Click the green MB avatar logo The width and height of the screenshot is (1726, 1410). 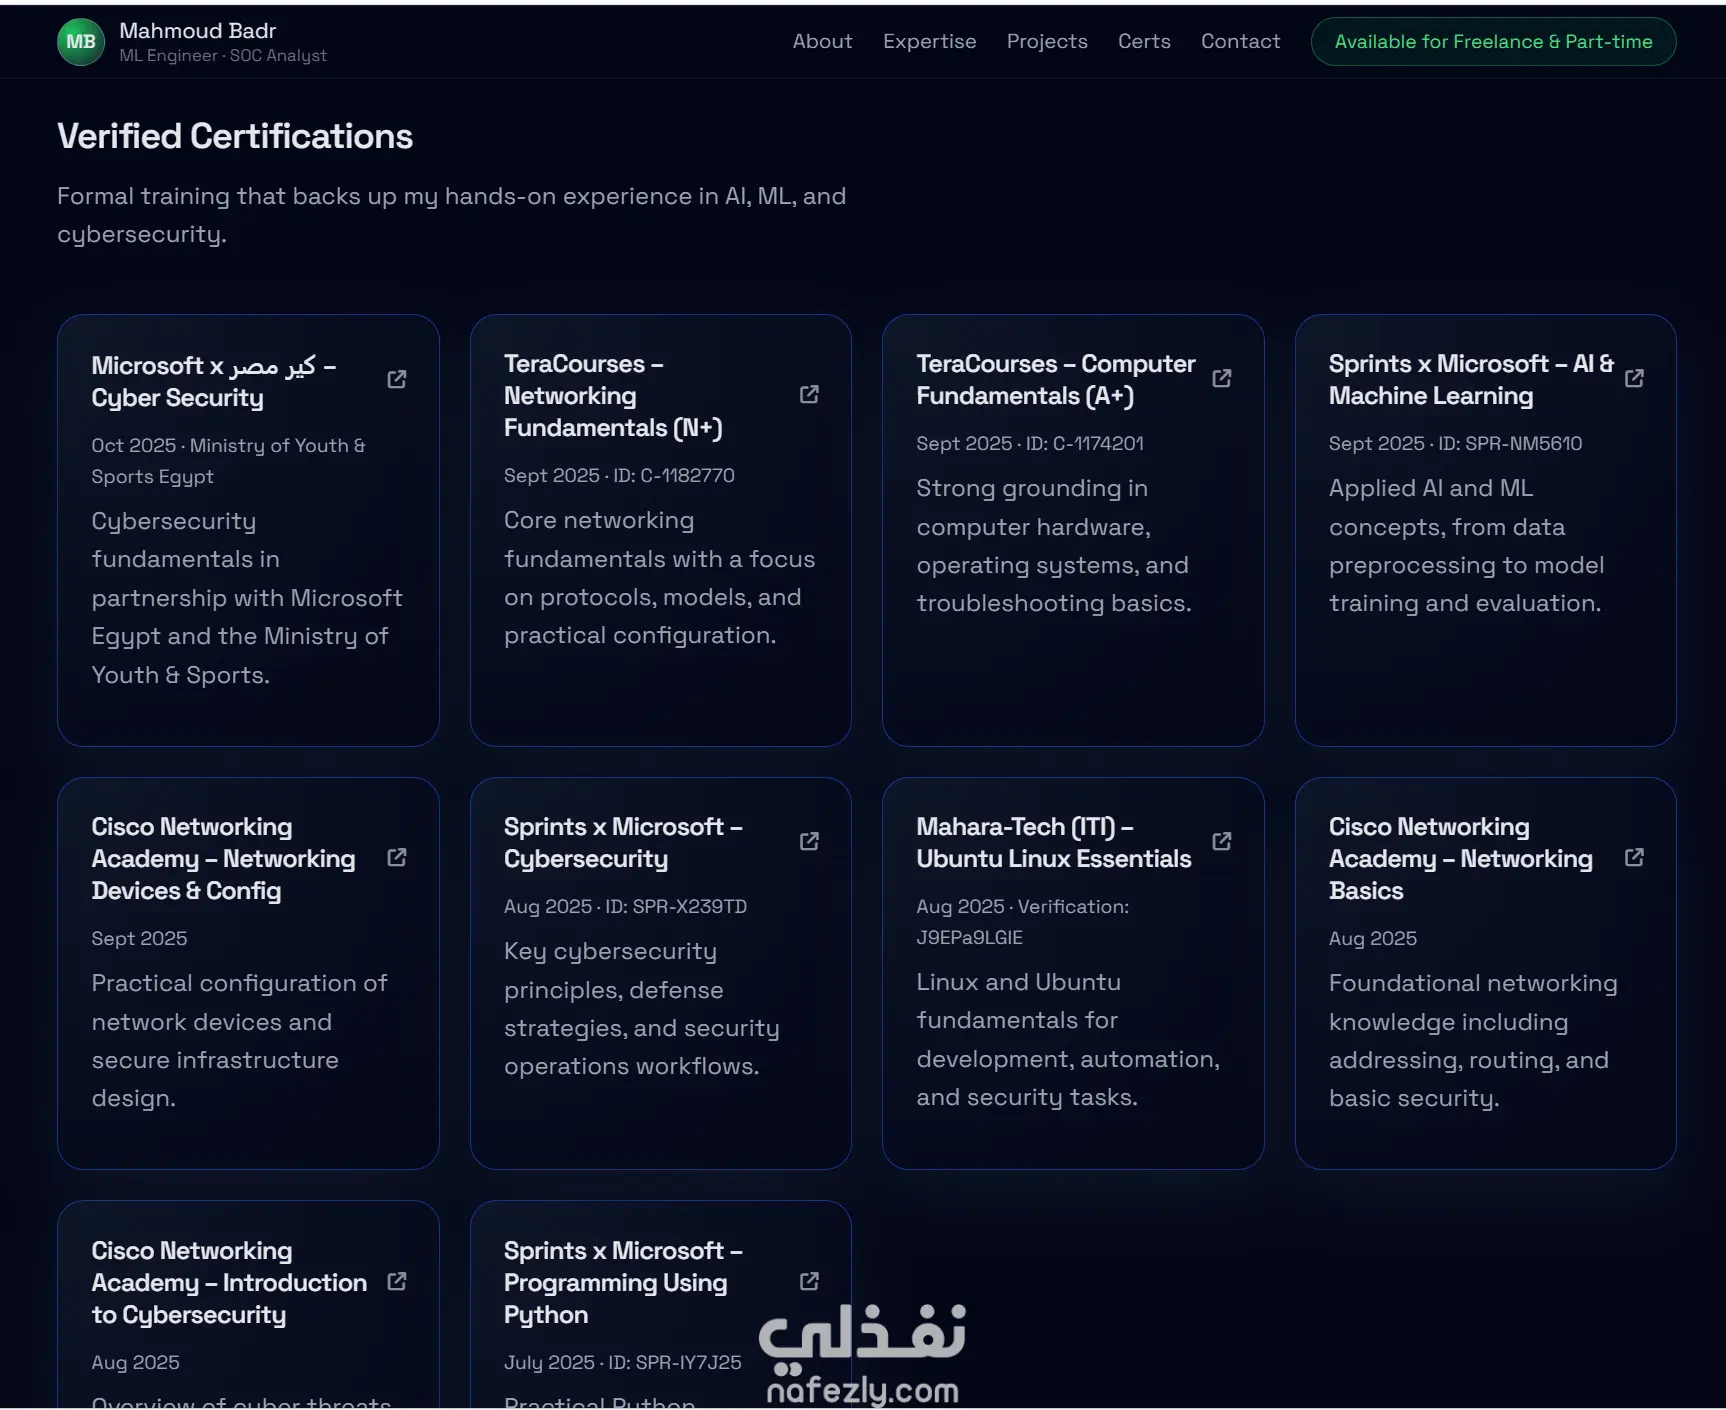tap(81, 42)
